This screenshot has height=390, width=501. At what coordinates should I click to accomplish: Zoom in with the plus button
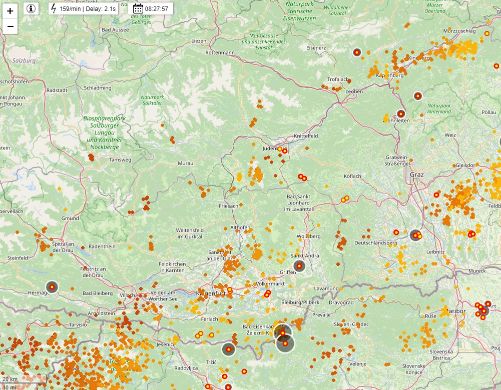click(10, 11)
